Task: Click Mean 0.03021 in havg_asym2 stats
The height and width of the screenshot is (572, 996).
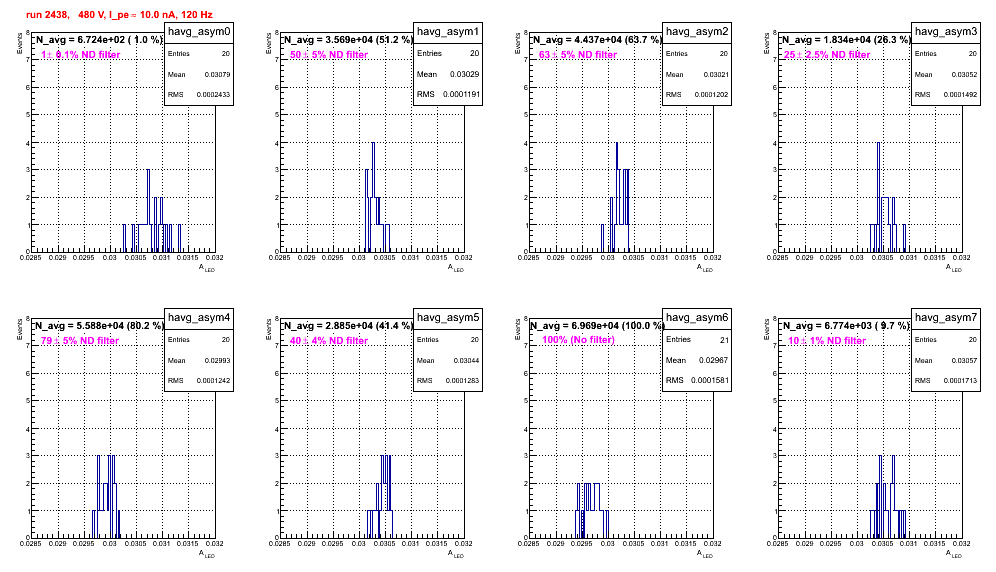Action: 697,74
